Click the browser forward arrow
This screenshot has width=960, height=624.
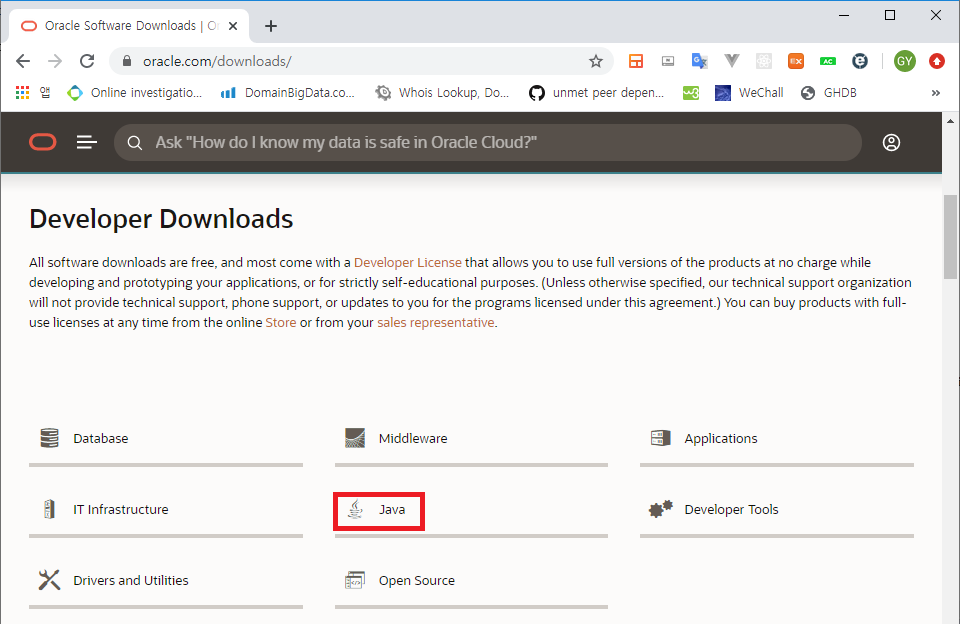tap(55, 61)
